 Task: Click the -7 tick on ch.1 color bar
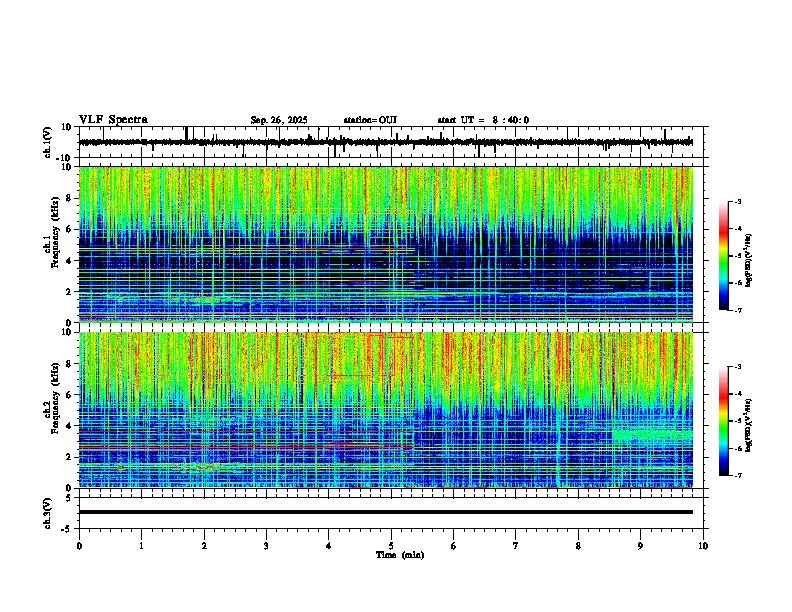pos(737,310)
